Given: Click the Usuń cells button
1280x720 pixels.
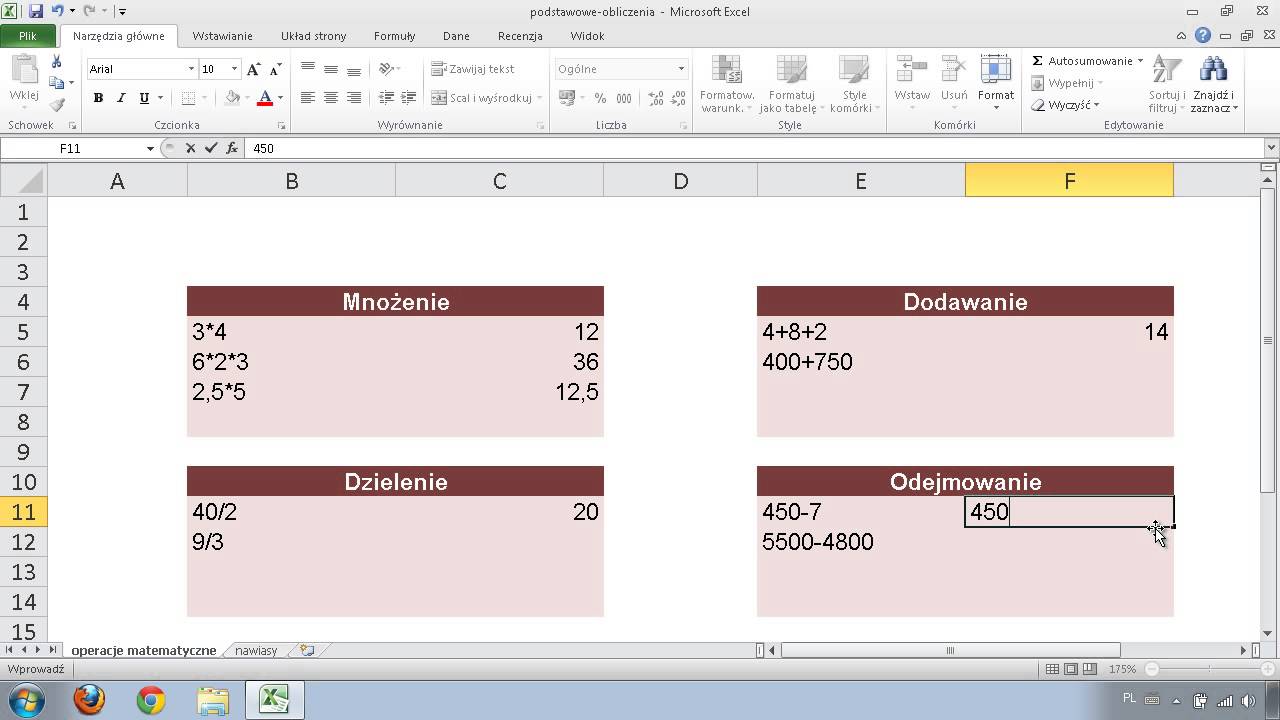Looking at the screenshot, I should (x=954, y=82).
